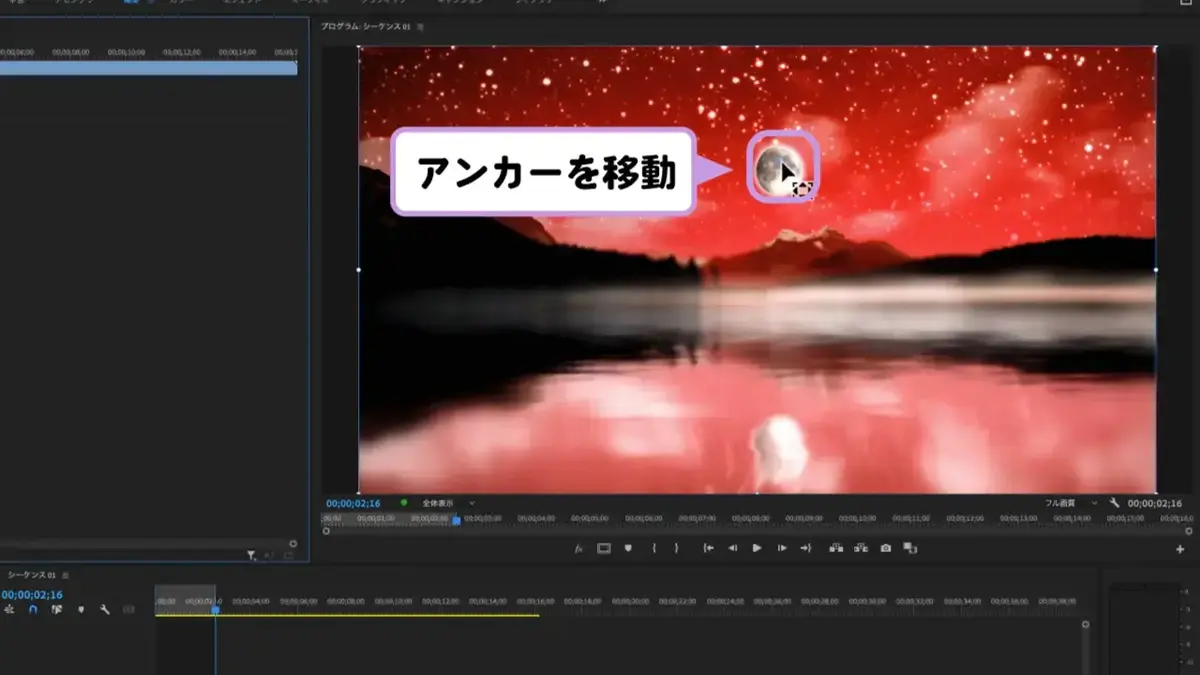Open the Program Monitor wrench settings
The image size is (1200, 675).
(x=1114, y=503)
